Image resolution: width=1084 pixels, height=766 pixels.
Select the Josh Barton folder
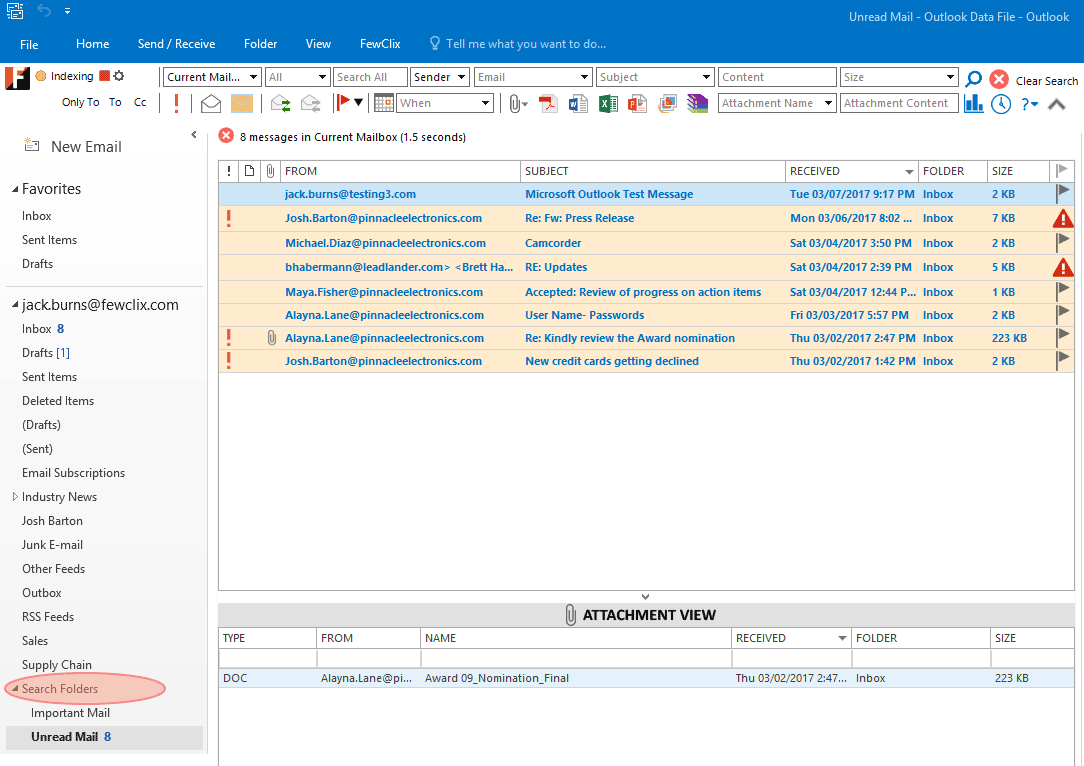tap(52, 521)
